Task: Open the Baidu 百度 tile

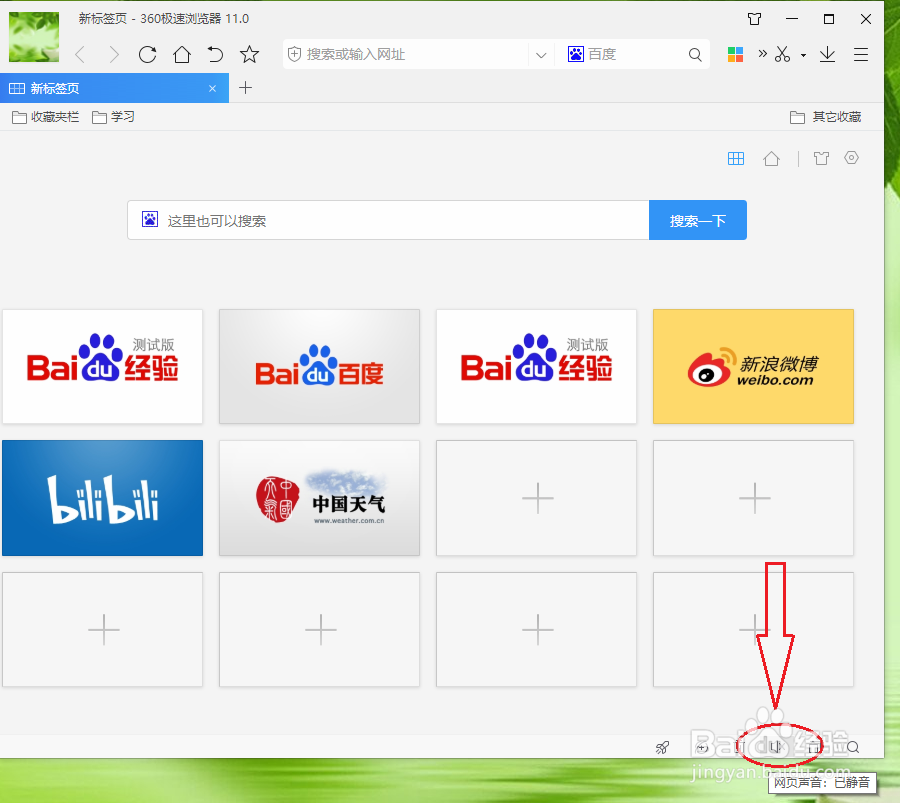Action: click(319, 366)
